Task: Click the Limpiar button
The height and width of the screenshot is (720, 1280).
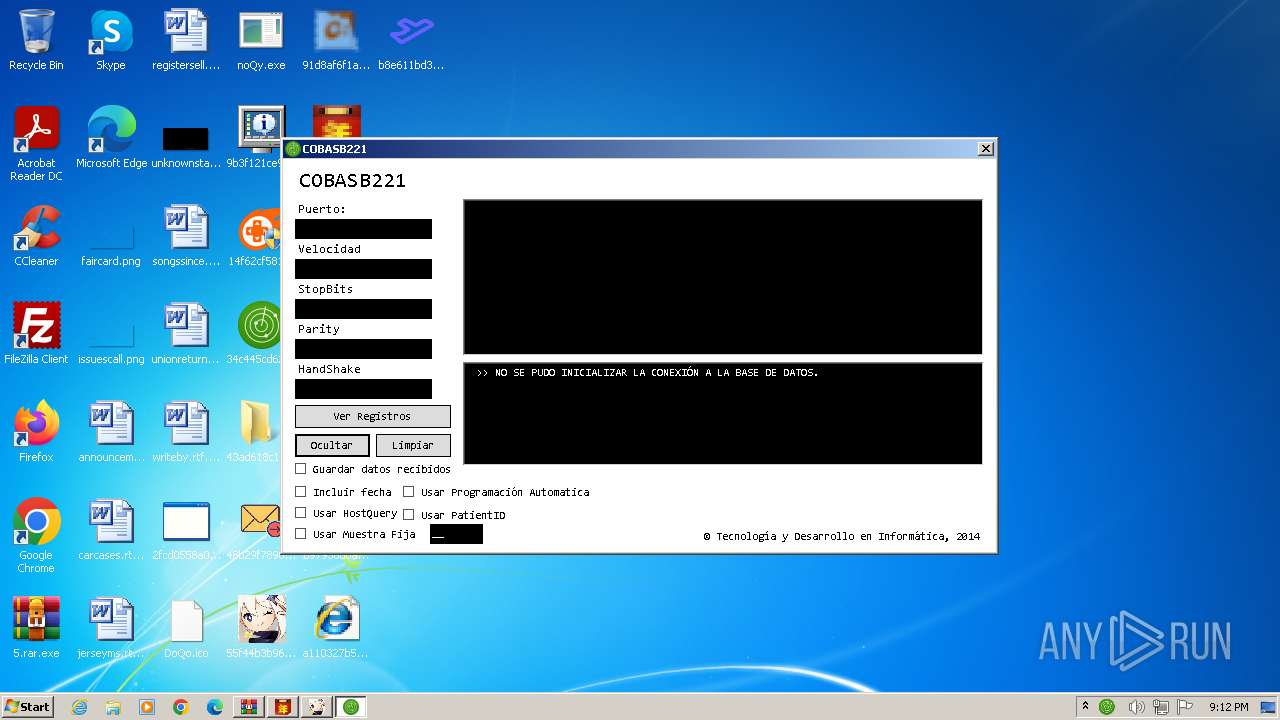Action: [413, 445]
